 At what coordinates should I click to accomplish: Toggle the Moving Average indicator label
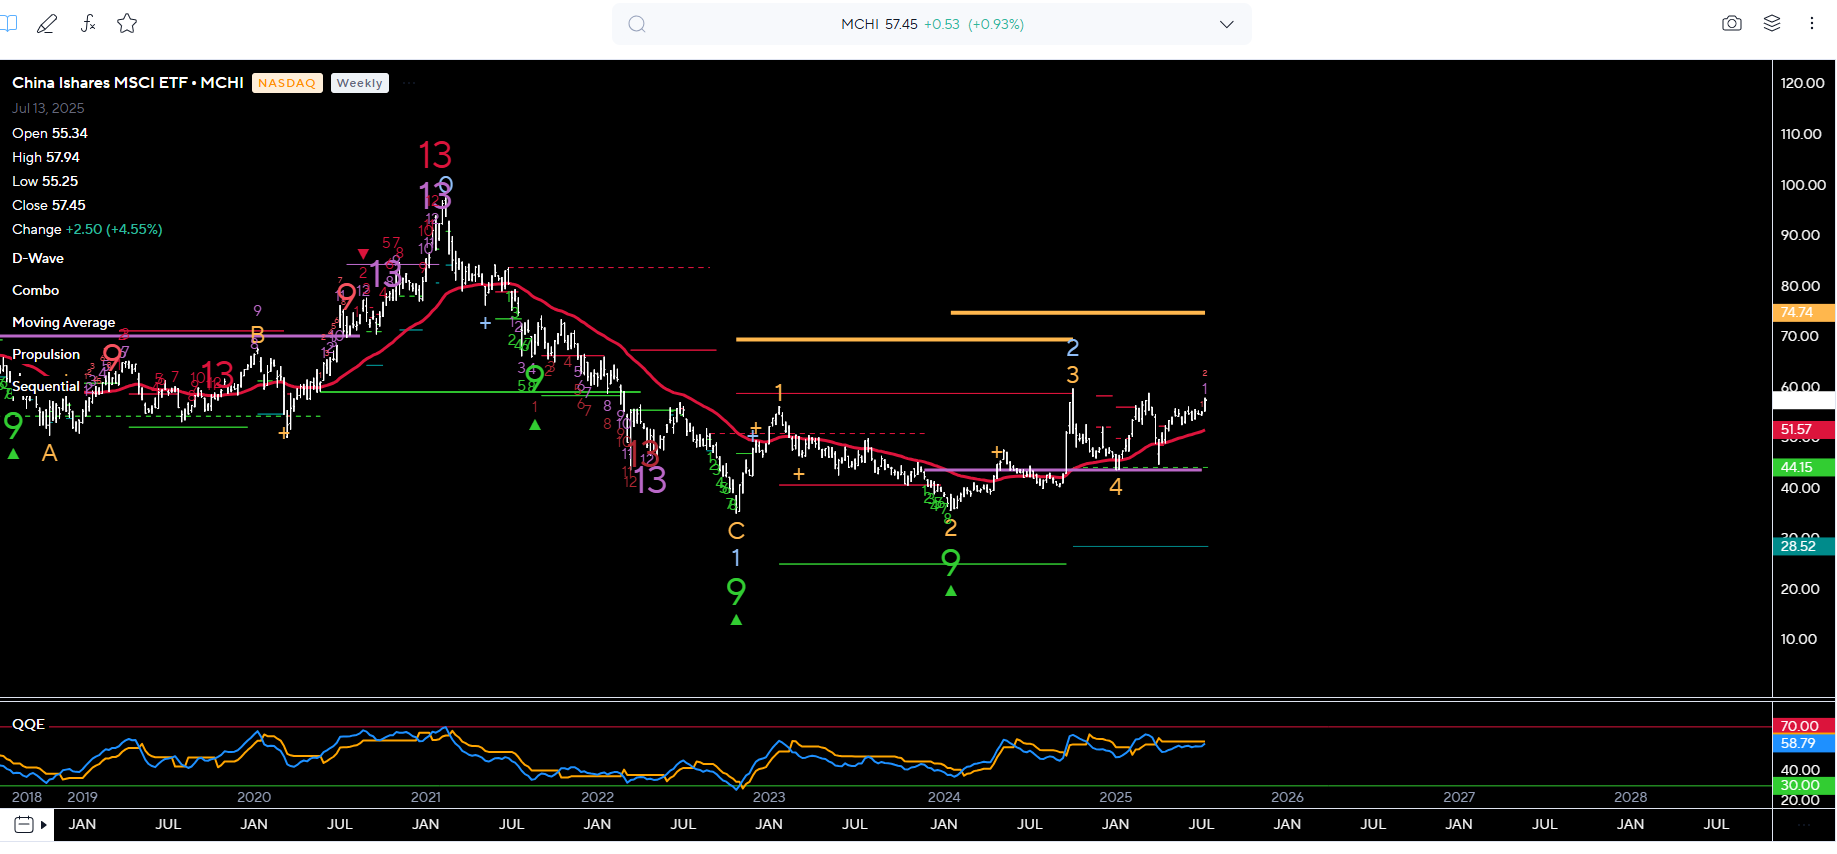click(64, 322)
